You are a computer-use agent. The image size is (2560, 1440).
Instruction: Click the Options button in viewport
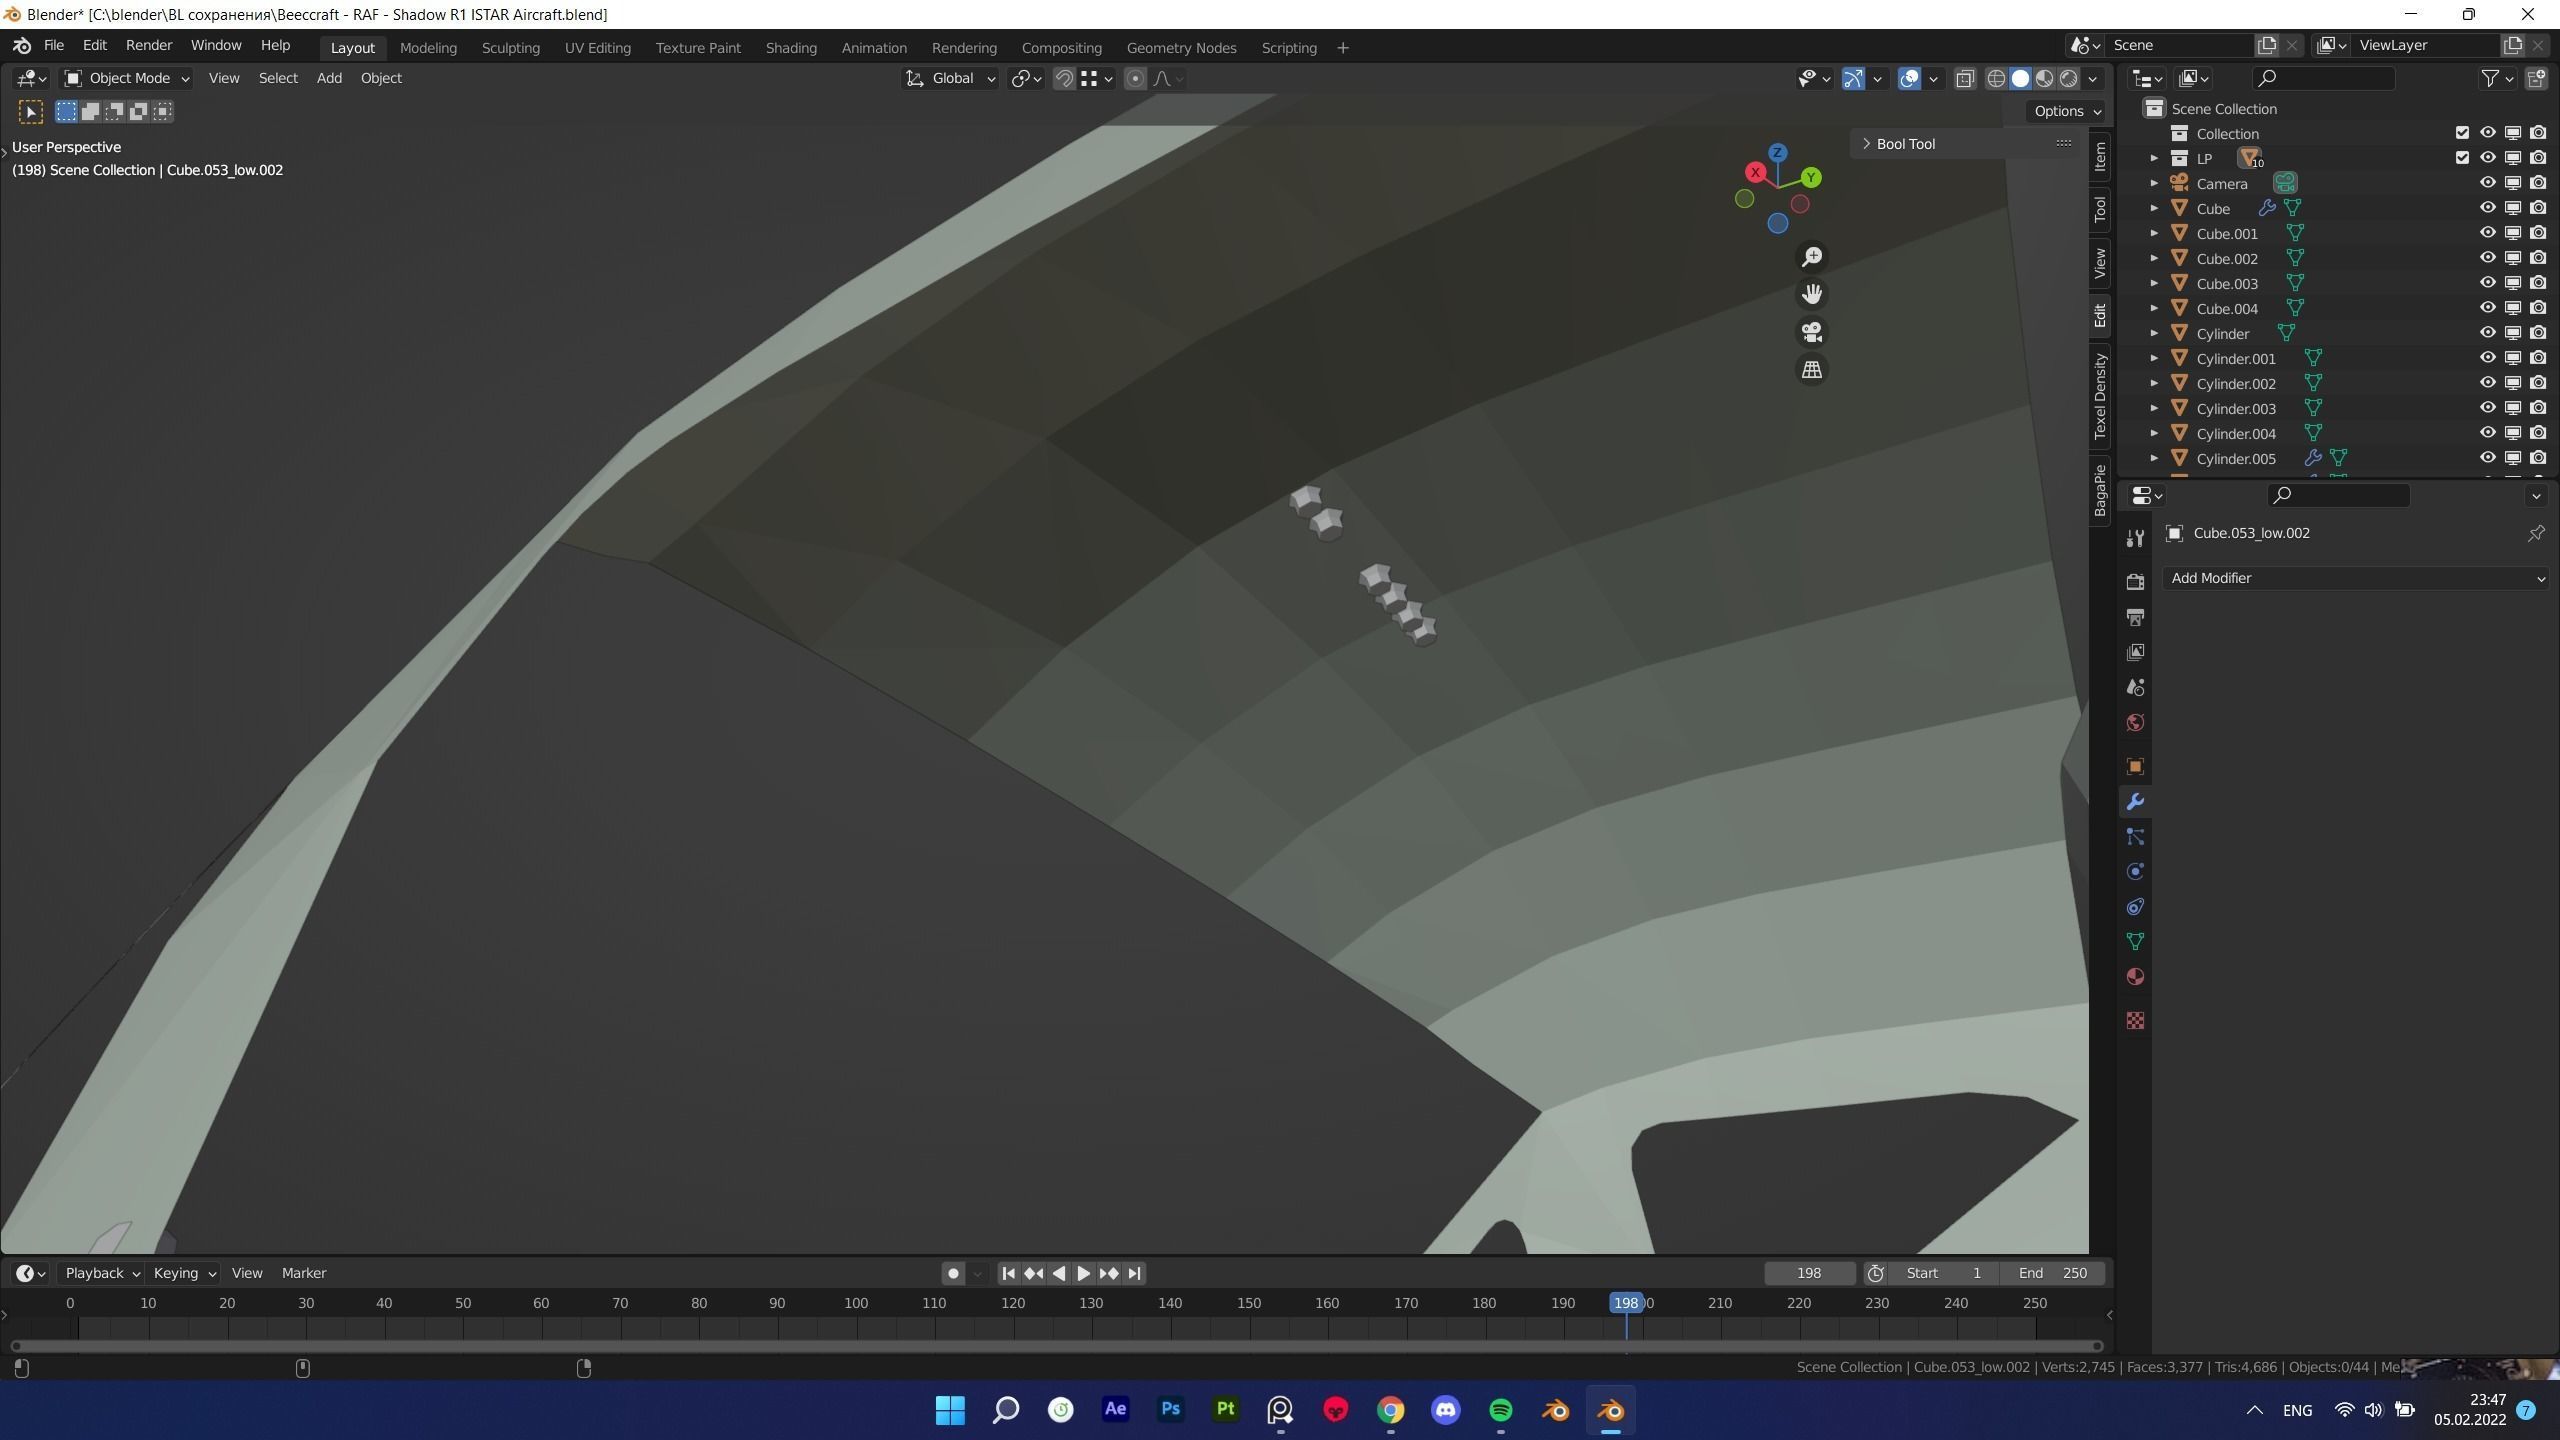tap(2066, 111)
